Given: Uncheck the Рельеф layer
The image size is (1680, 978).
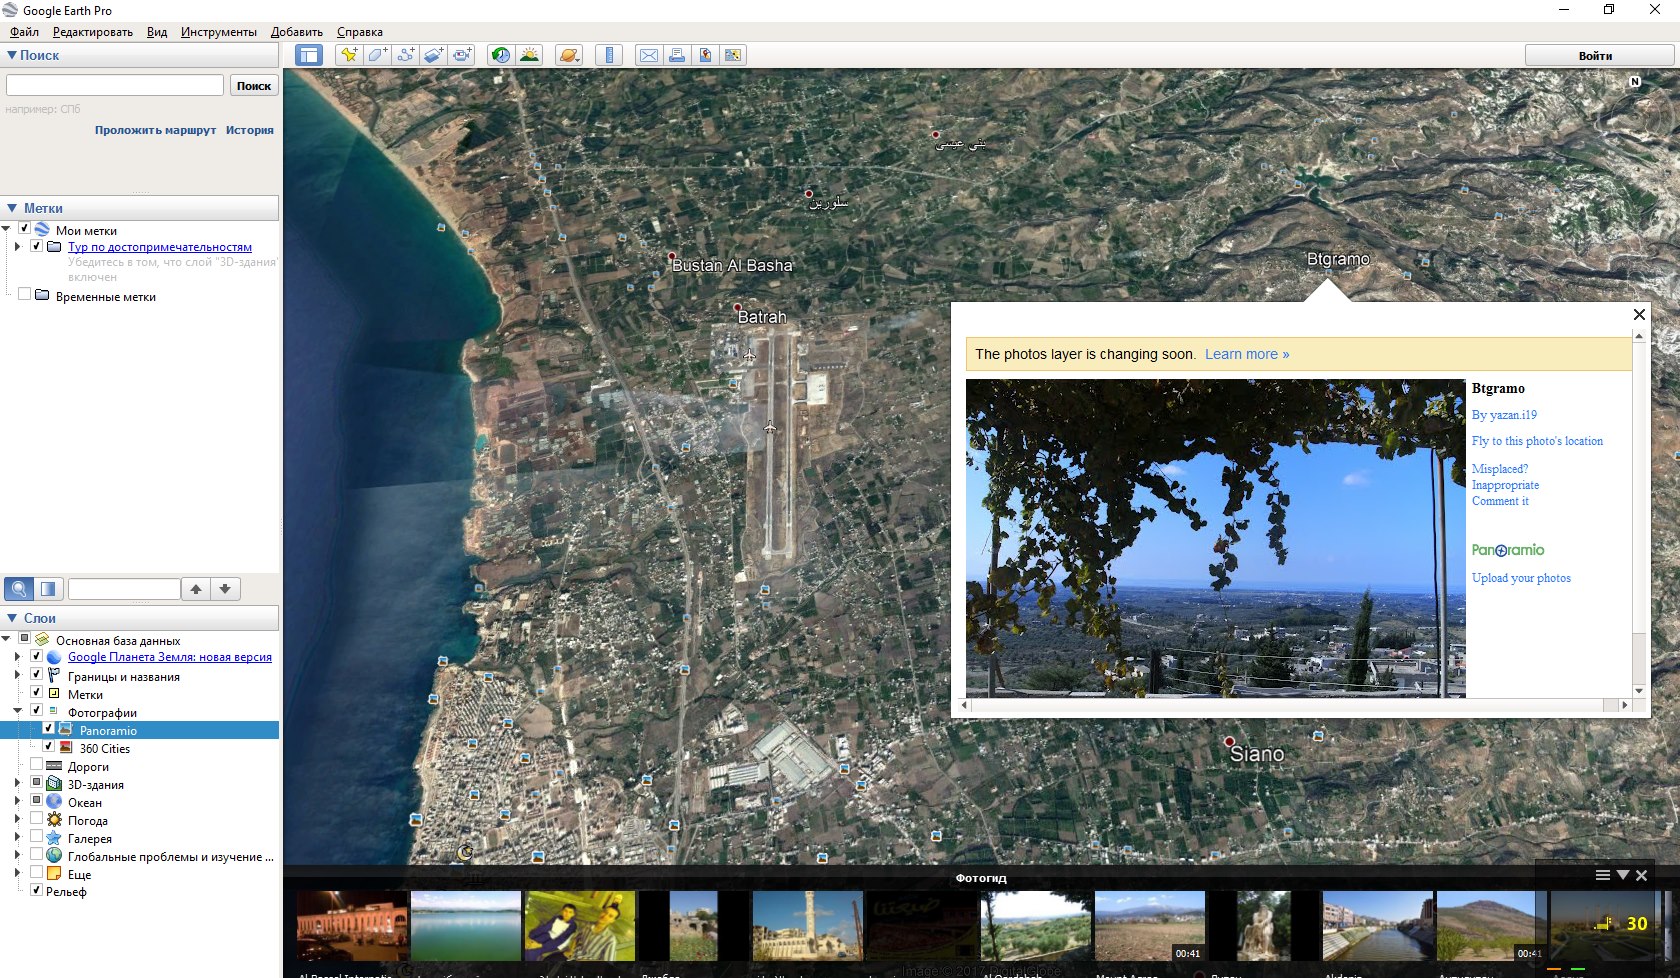Looking at the screenshot, I should tap(37, 890).
